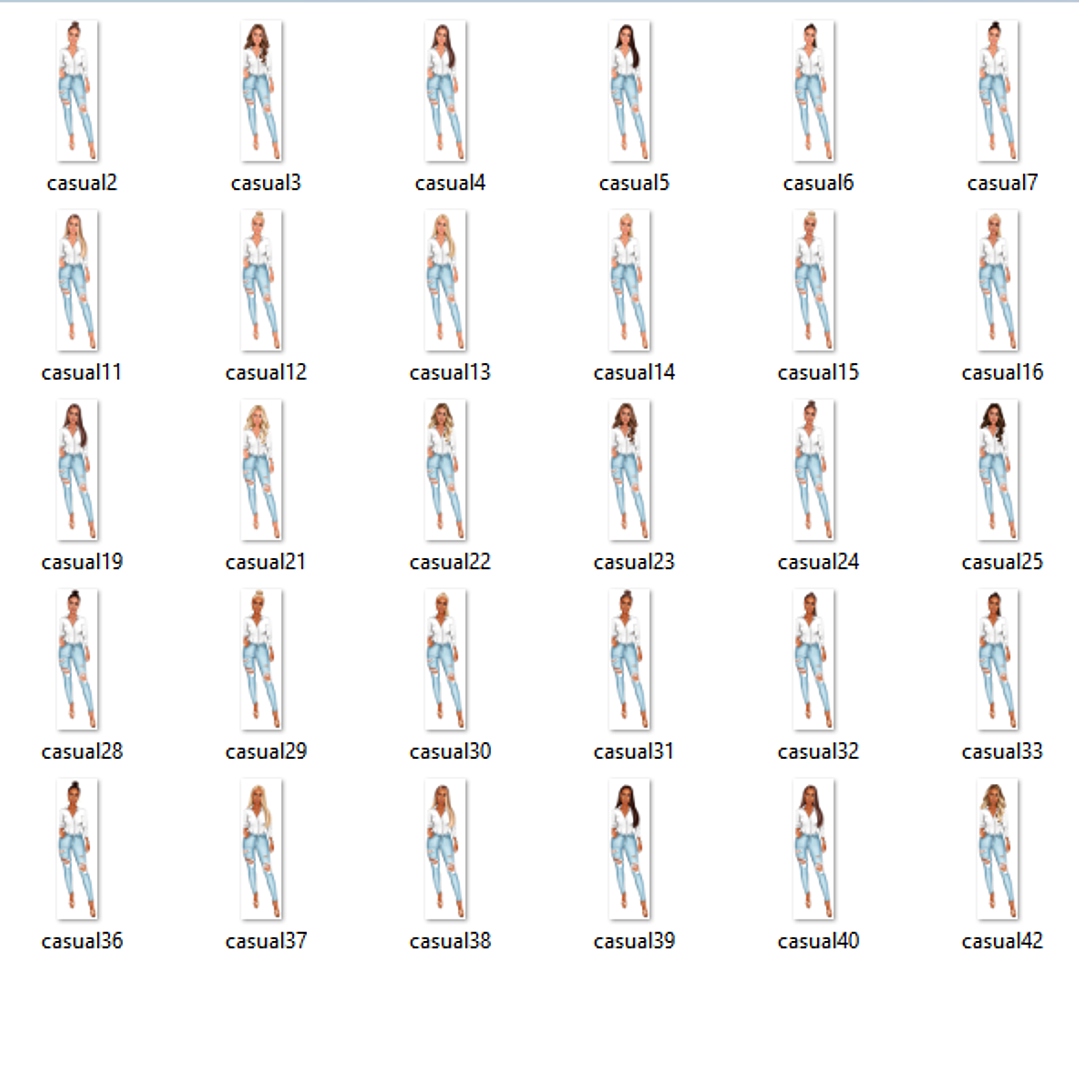
Task: Click the casual33 thumbnail
Action: pos(1000,658)
